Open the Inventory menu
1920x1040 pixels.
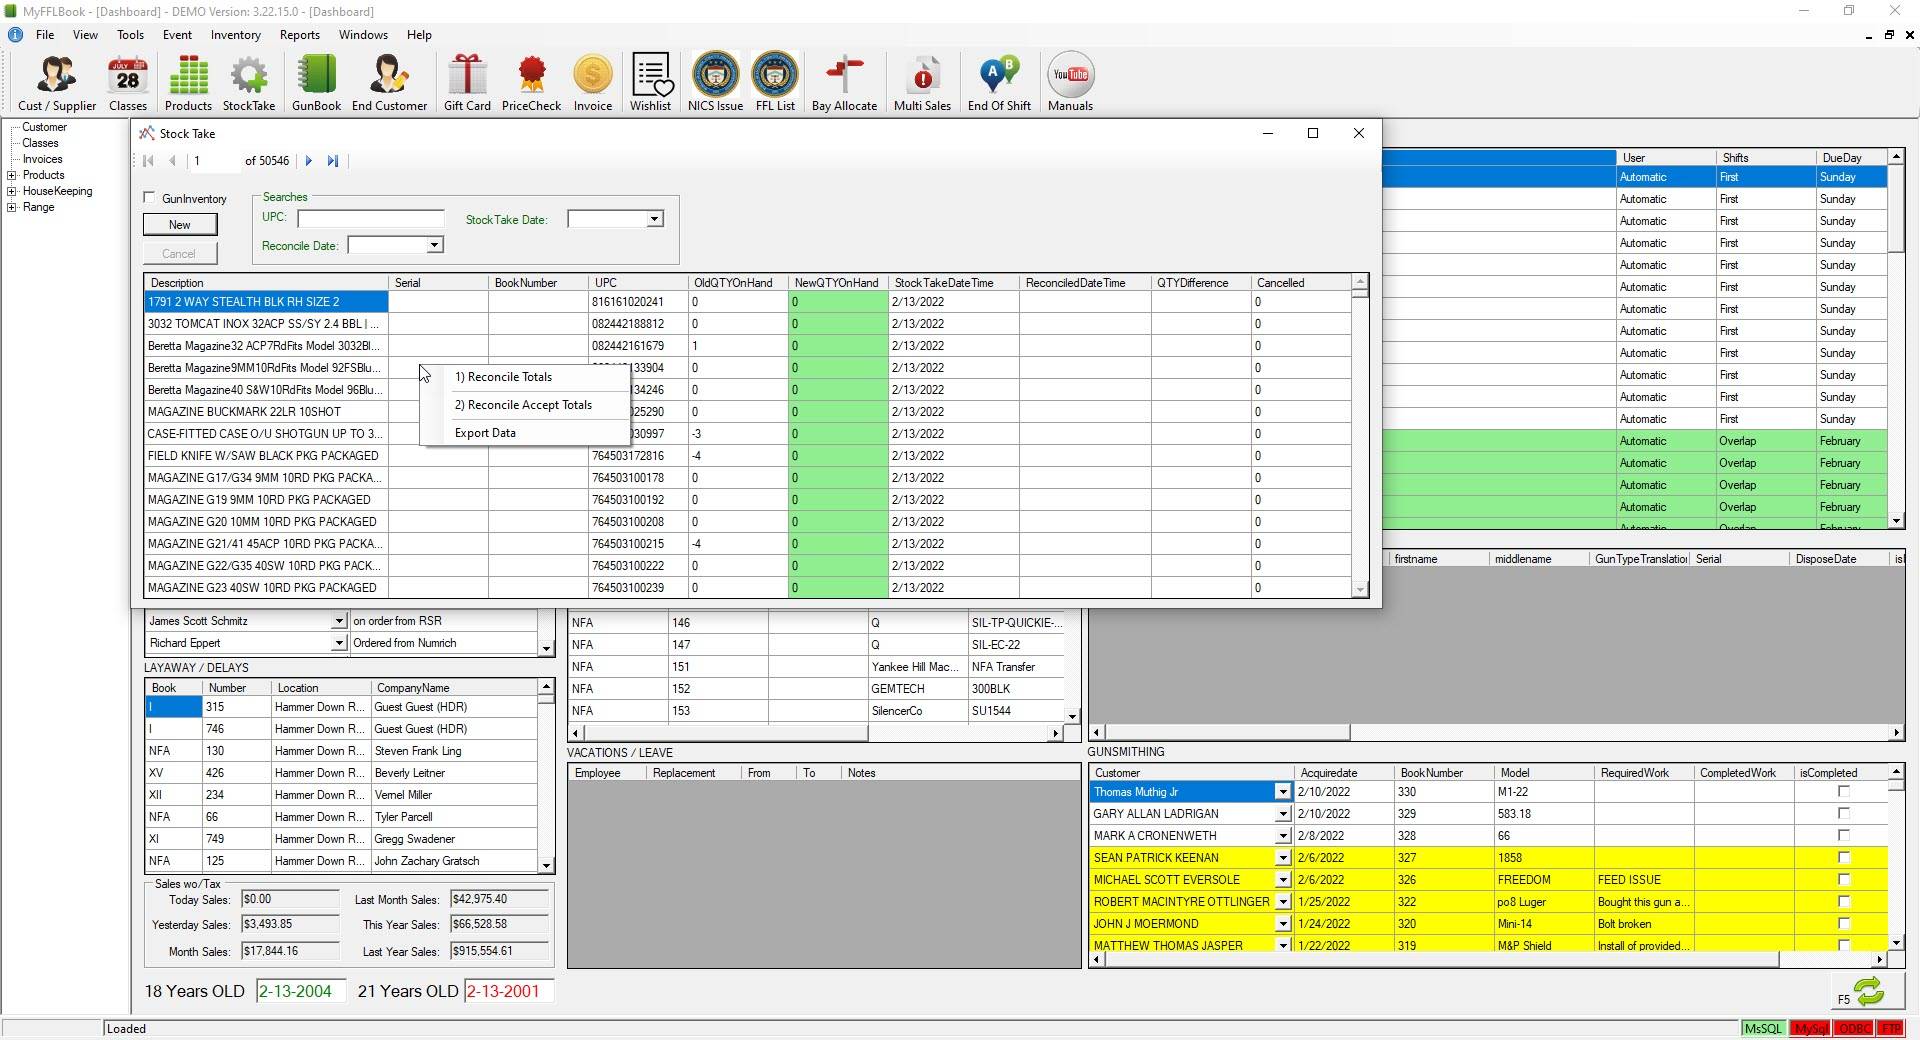(235, 35)
